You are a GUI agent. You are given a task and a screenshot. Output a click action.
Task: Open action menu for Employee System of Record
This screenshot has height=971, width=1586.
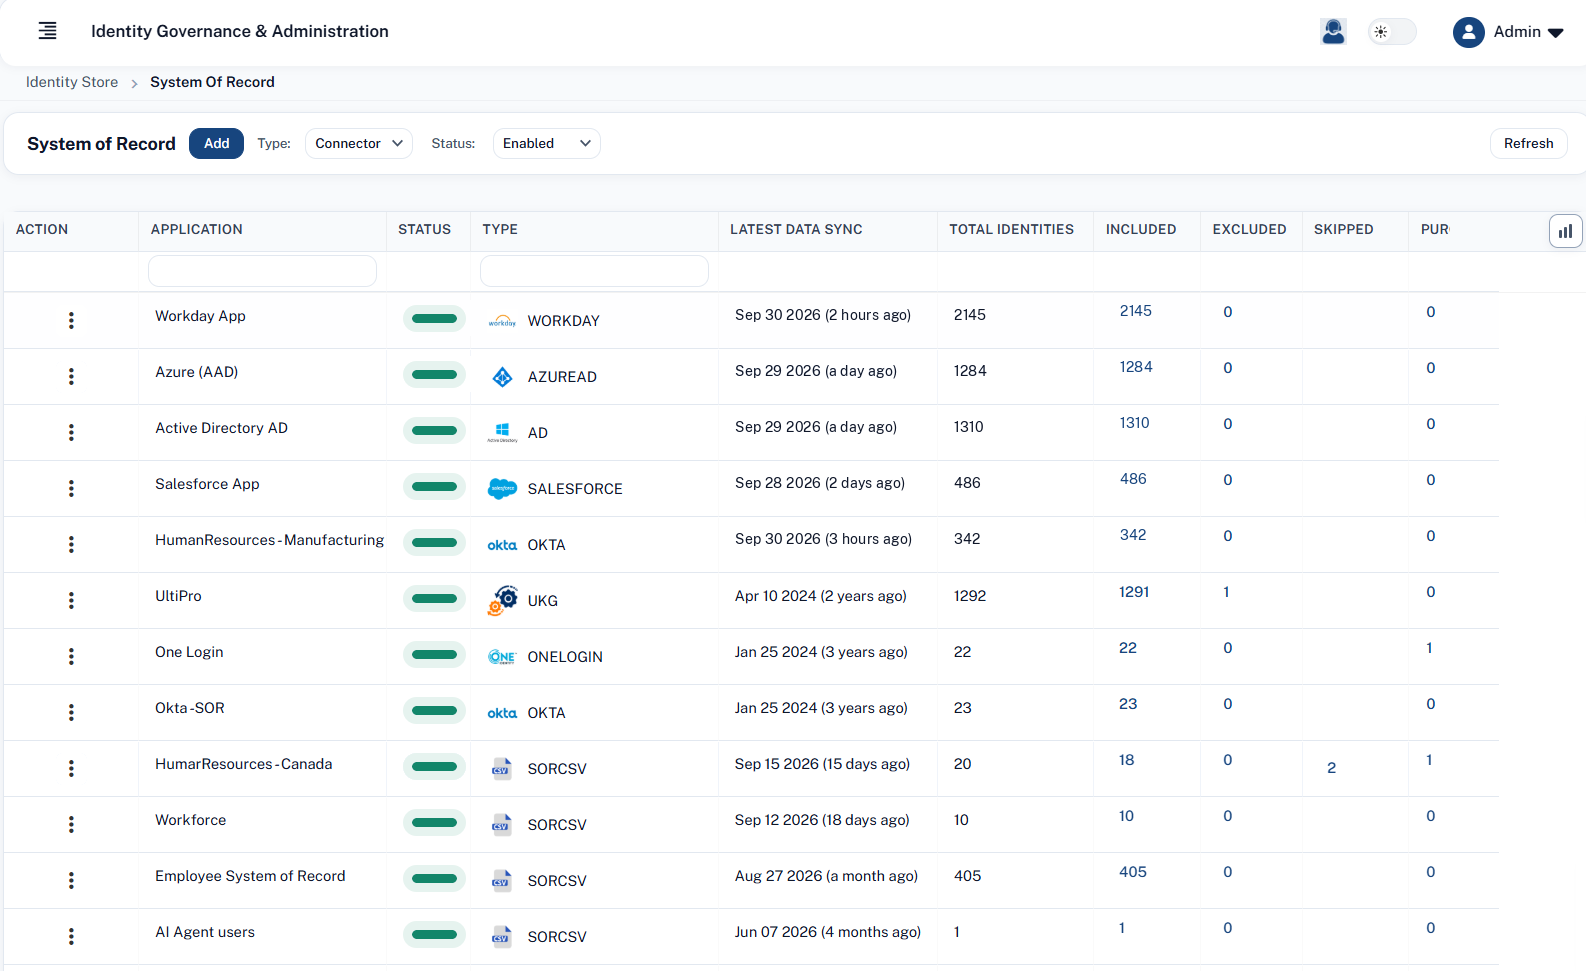(x=71, y=880)
